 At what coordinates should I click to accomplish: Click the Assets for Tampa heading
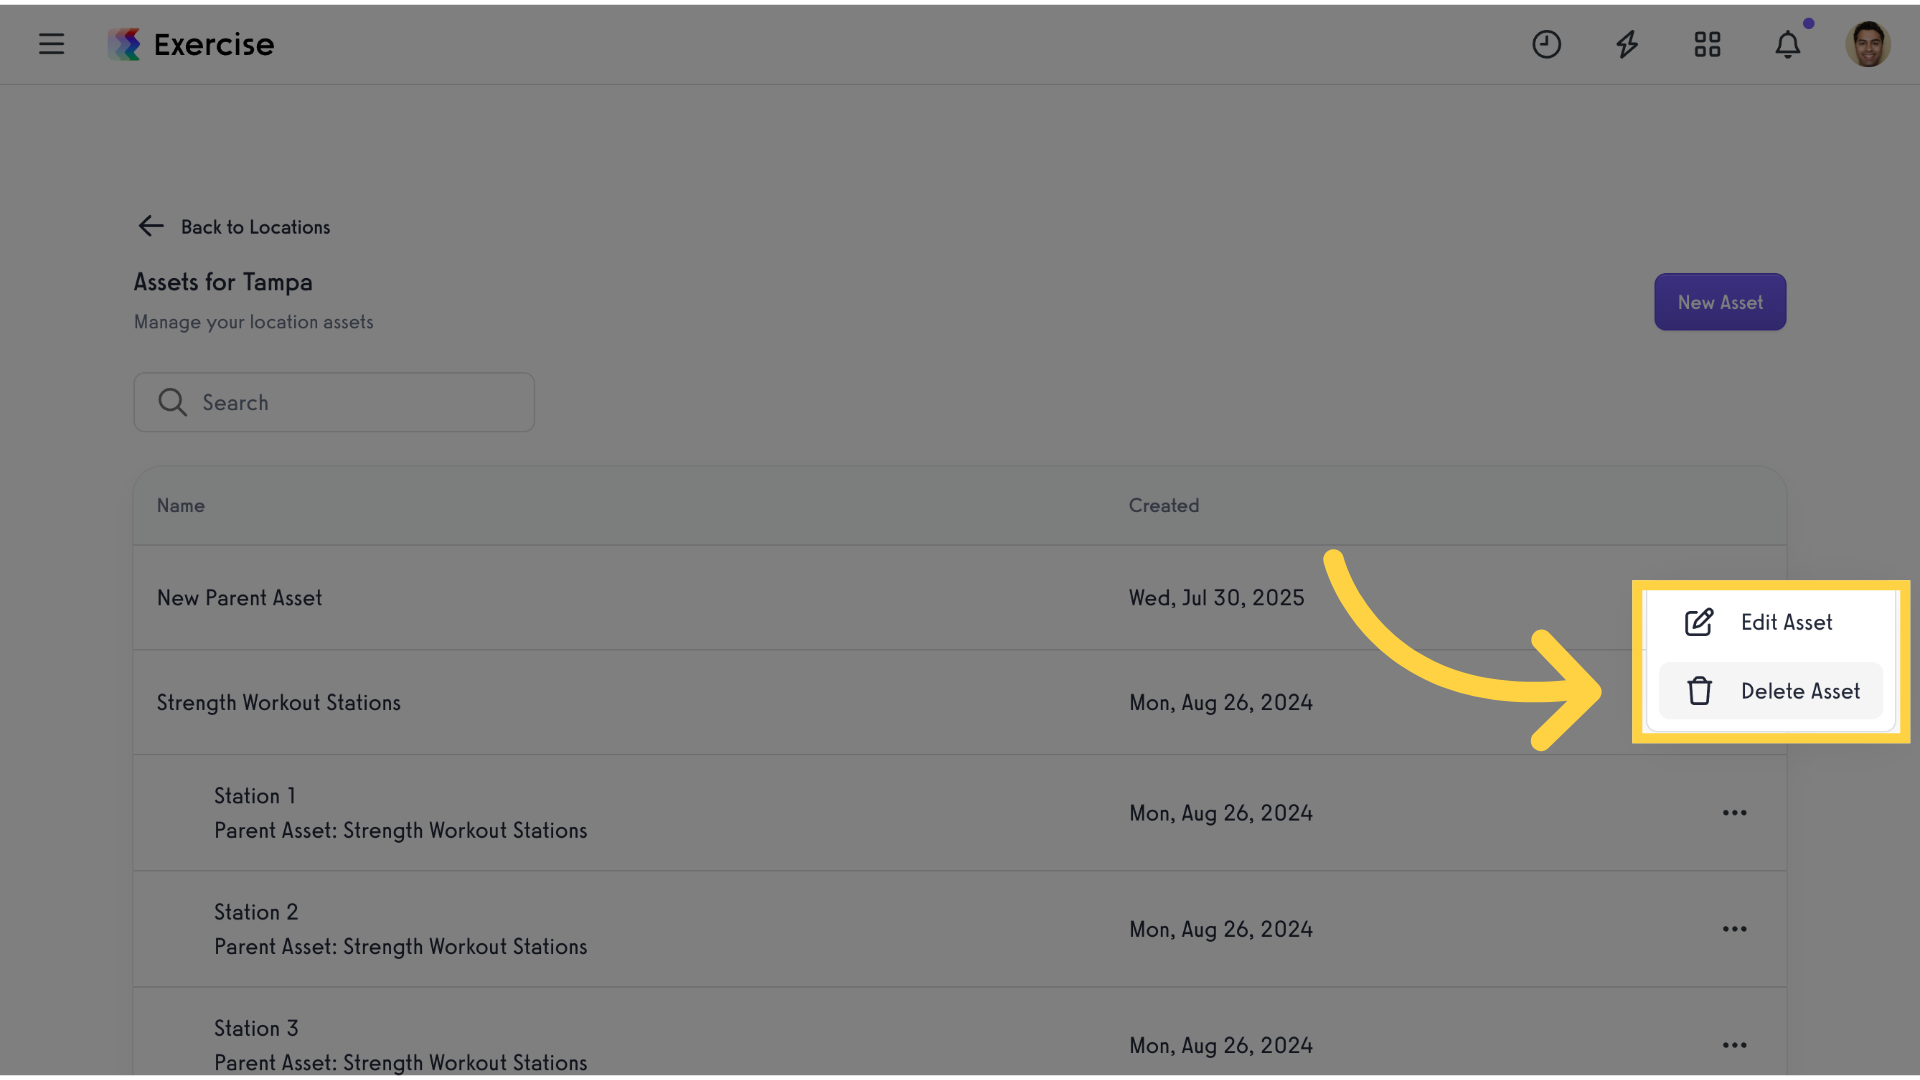point(223,282)
